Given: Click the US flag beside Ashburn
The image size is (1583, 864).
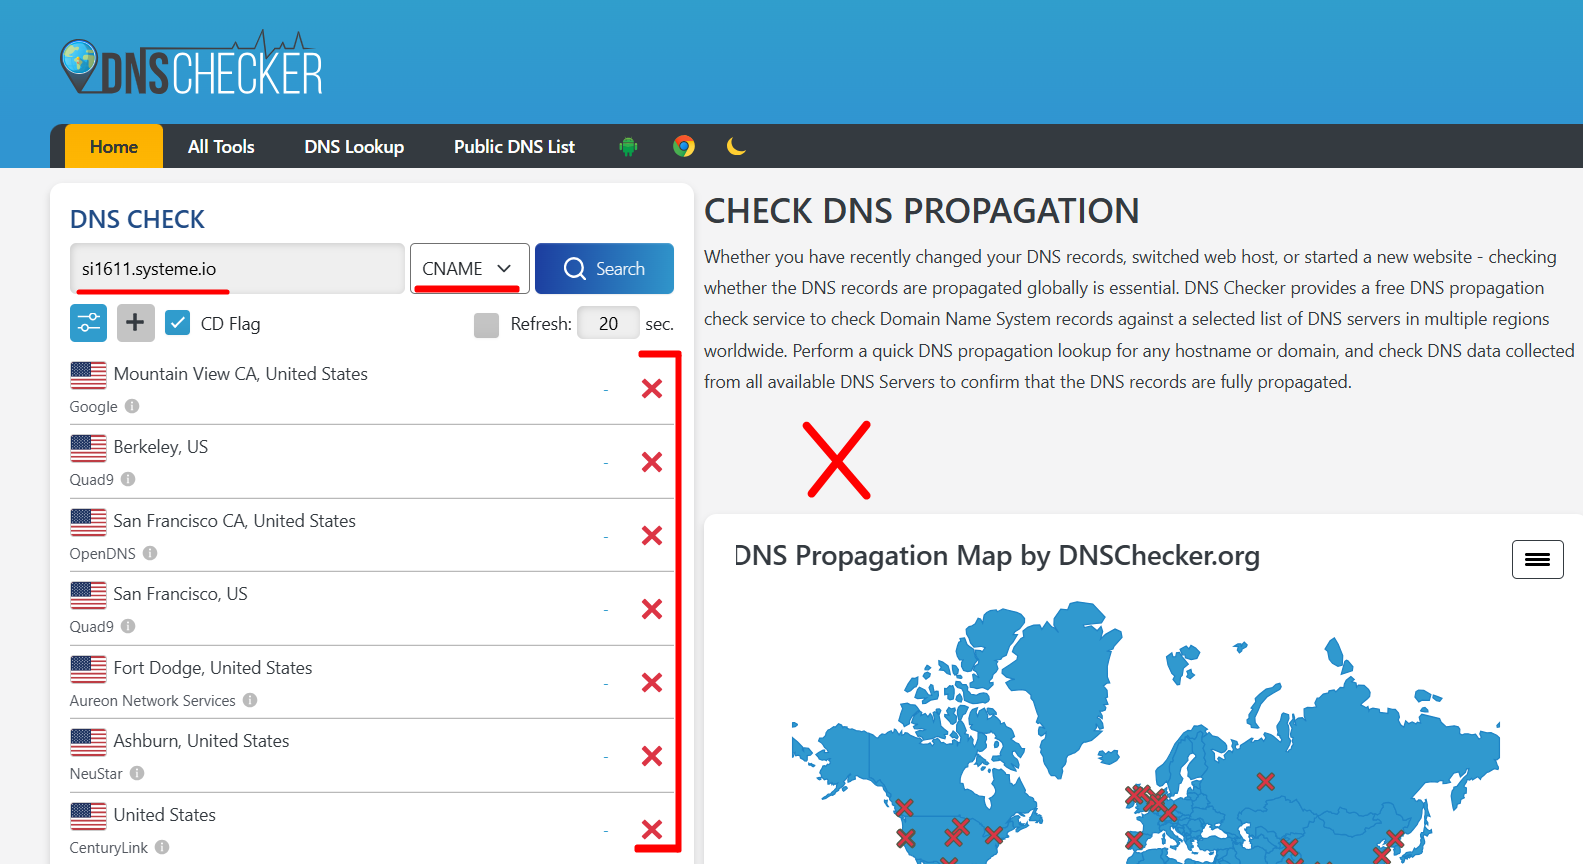Looking at the screenshot, I should [88, 742].
